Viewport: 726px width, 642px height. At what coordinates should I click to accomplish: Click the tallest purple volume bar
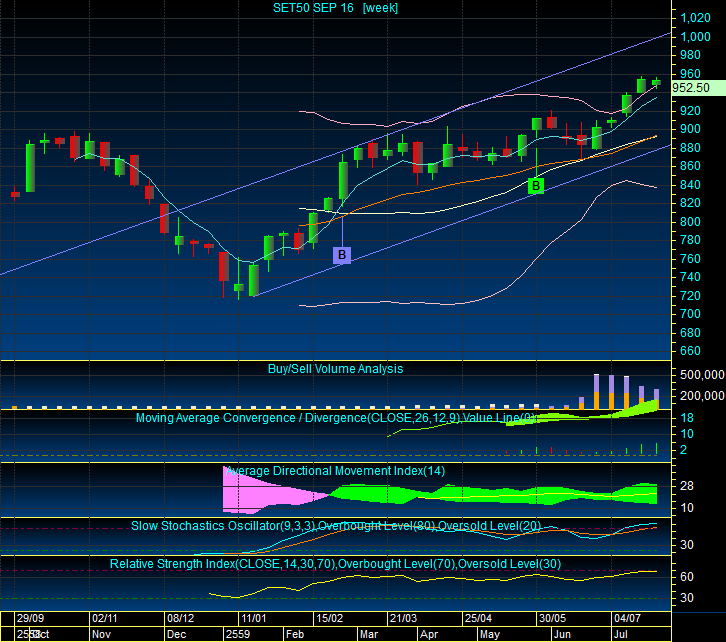[x=596, y=383]
